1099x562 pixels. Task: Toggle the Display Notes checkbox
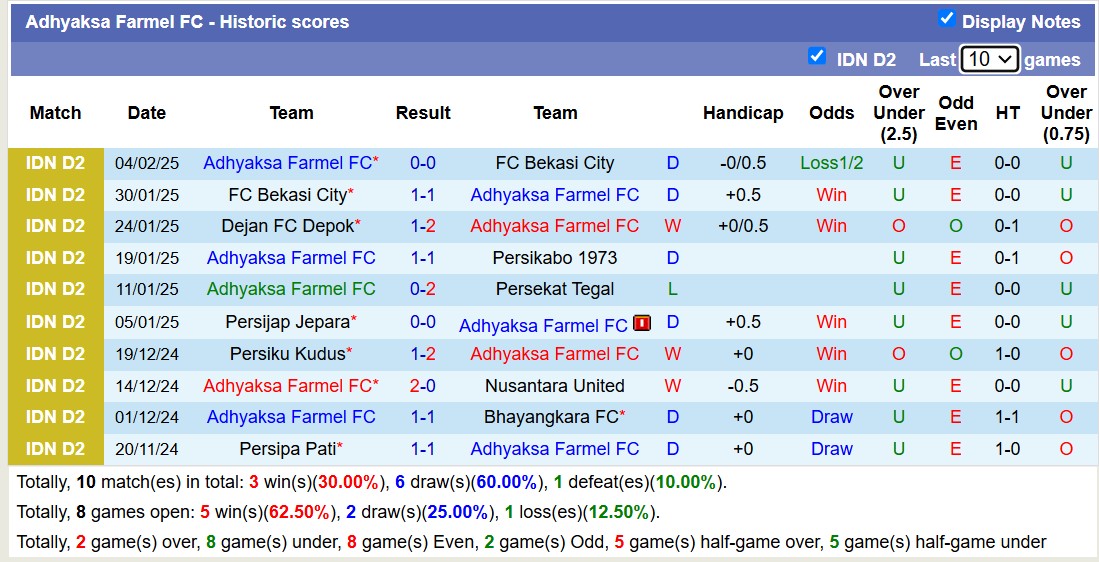point(947,19)
